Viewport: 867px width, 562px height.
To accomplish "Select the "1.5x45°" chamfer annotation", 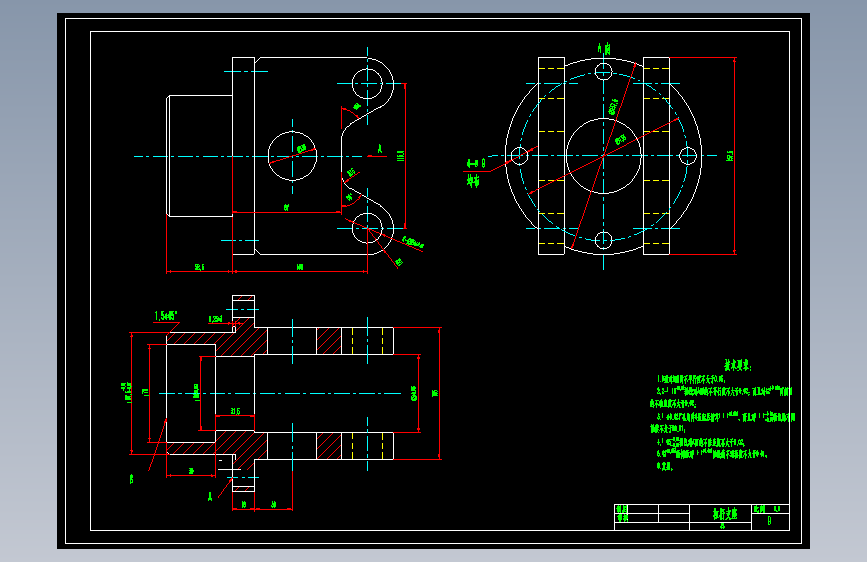I will (165, 316).
